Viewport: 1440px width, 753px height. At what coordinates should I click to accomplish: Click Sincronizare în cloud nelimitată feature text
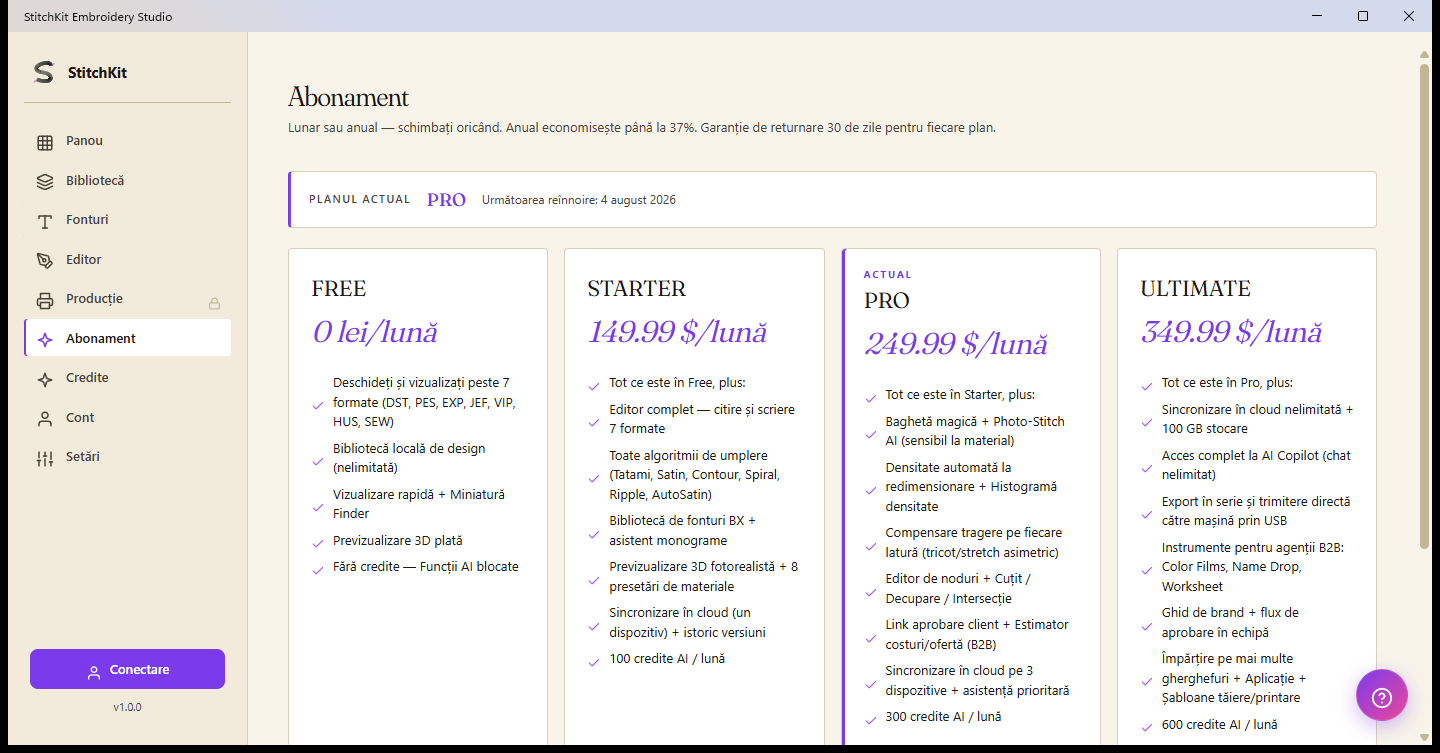(x=1257, y=419)
